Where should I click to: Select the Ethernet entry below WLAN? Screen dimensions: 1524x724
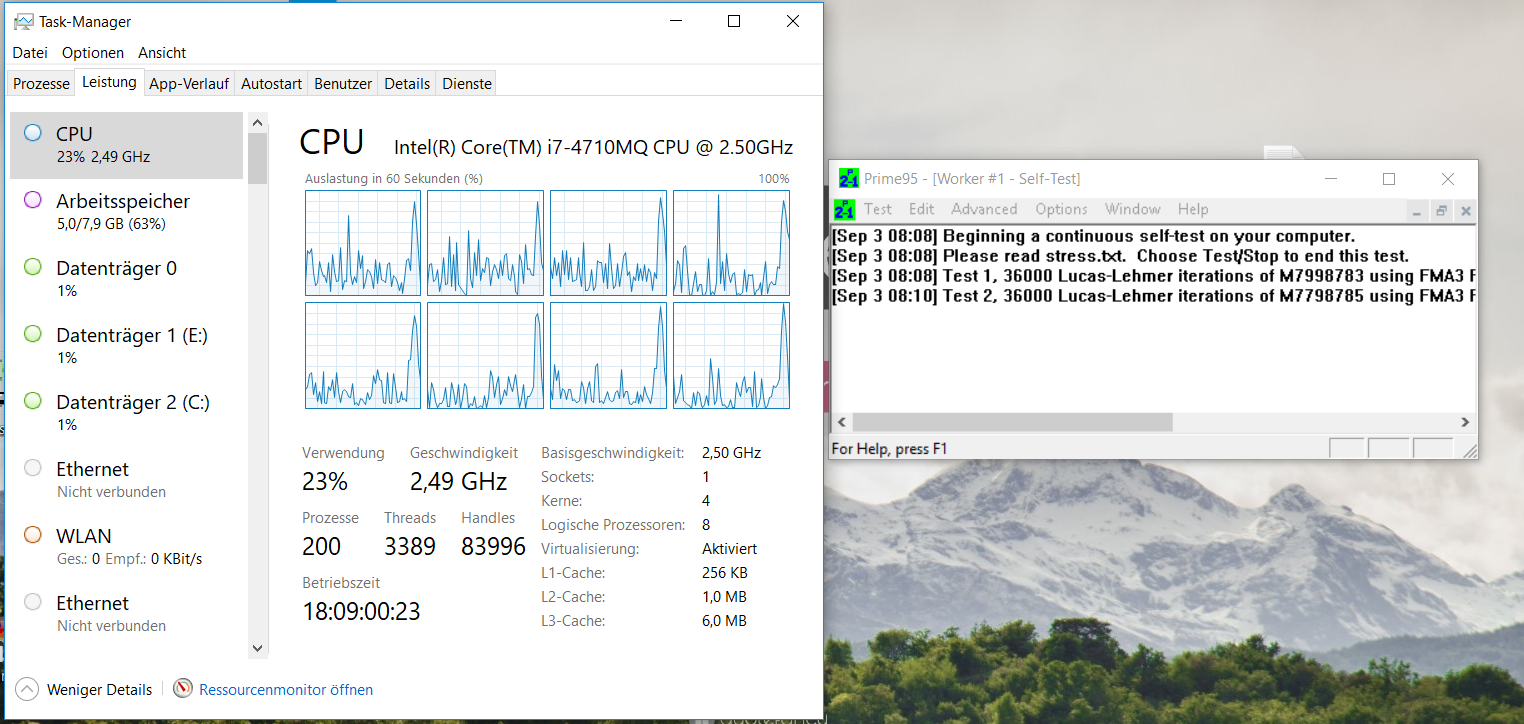[x=126, y=614]
